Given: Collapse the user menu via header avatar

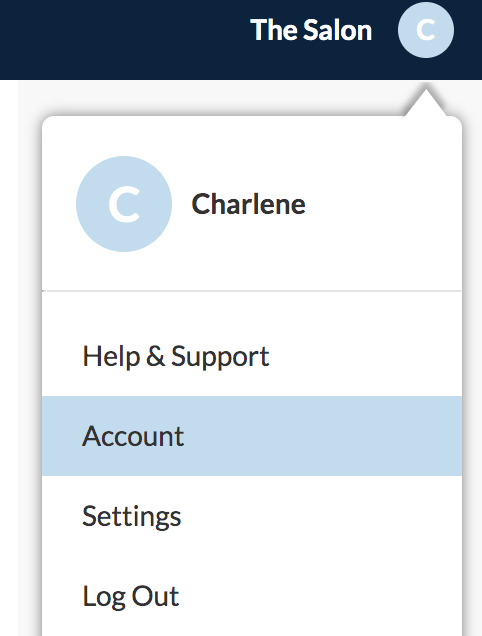Looking at the screenshot, I should tap(426, 30).
